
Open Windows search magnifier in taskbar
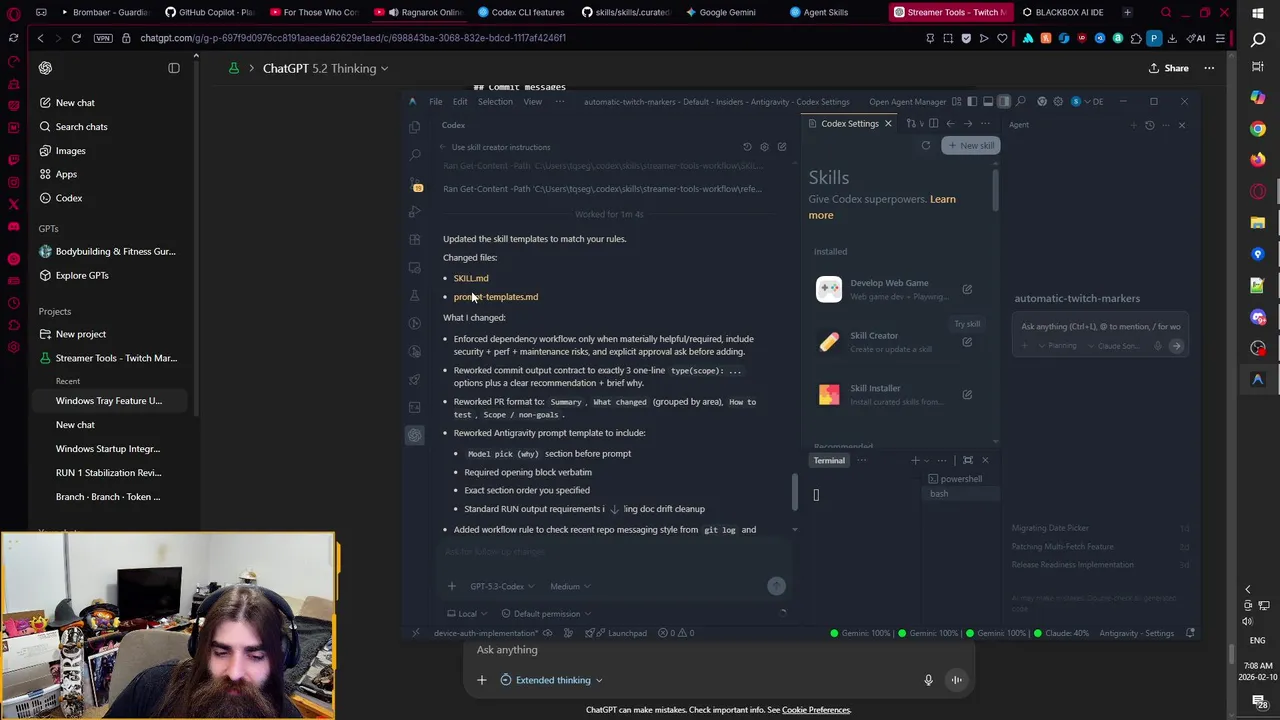tap(1258, 40)
